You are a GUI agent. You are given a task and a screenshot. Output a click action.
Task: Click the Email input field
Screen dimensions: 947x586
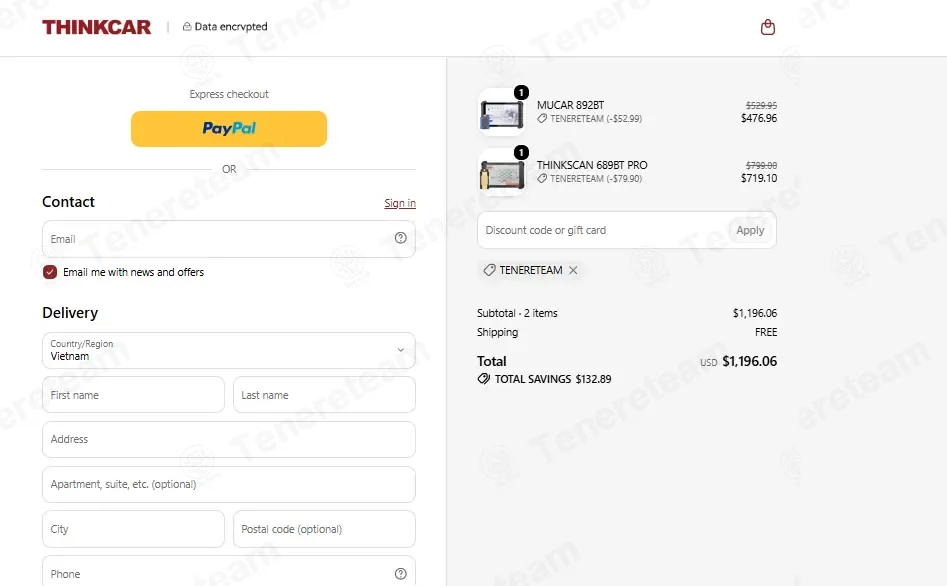(x=217, y=239)
